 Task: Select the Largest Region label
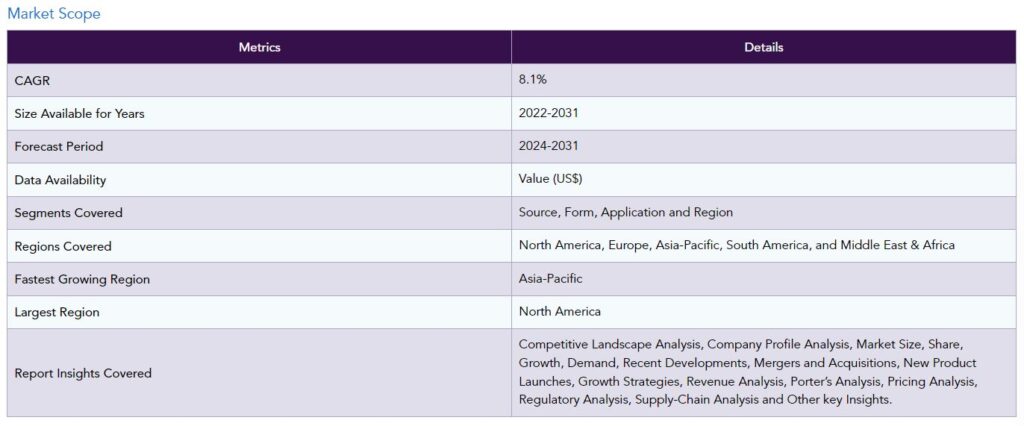coord(57,312)
